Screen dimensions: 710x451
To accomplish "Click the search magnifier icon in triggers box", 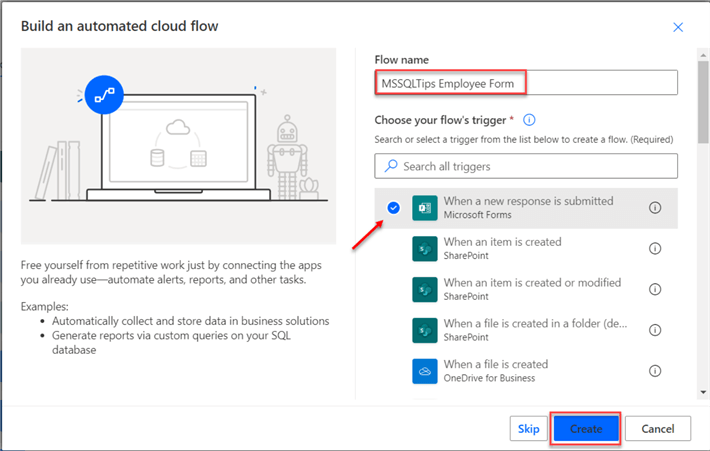I will point(391,166).
